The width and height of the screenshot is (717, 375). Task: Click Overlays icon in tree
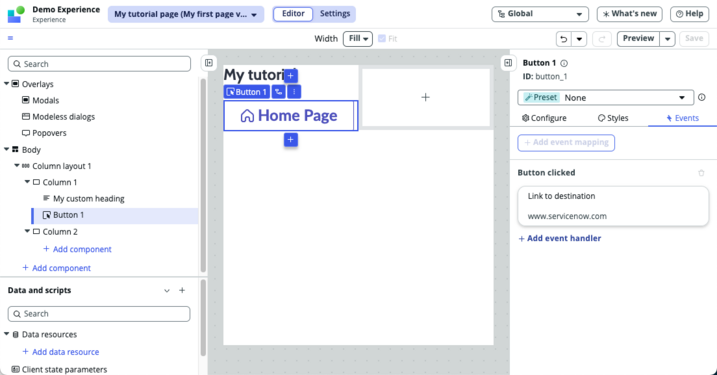16,84
